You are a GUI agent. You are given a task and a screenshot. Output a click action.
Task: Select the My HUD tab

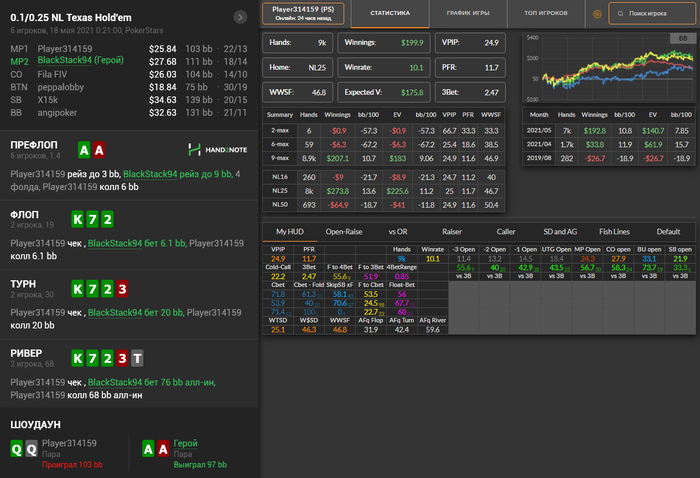coord(290,232)
